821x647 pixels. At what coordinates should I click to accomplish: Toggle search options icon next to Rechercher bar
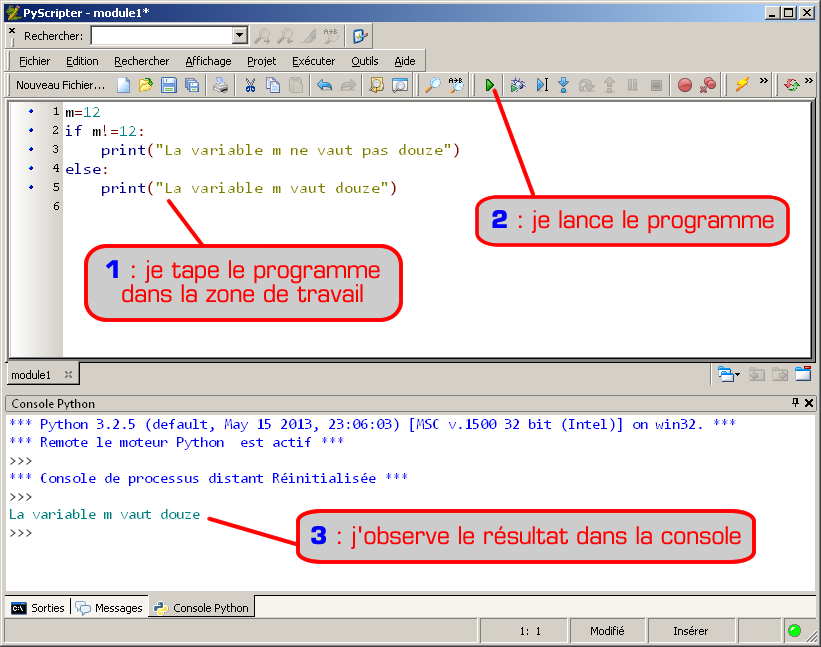tap(360, 36)
